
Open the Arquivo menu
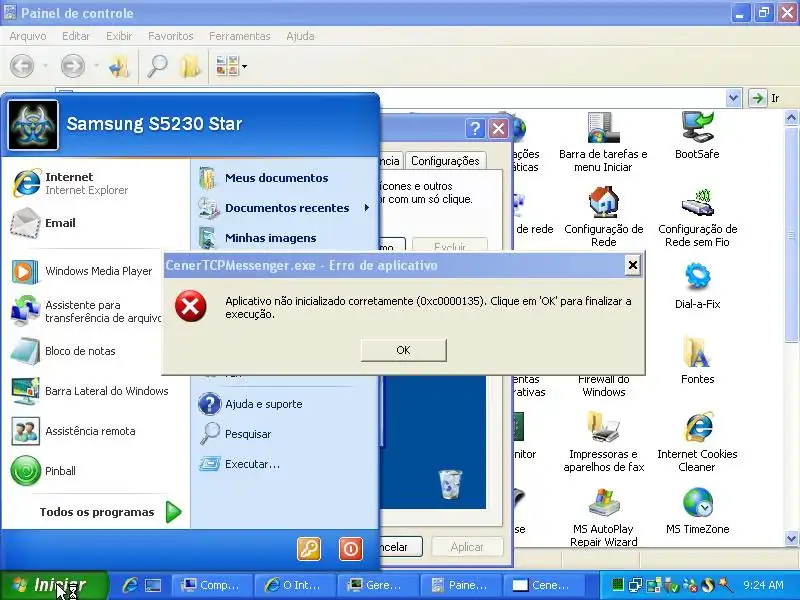click(28, 36)
